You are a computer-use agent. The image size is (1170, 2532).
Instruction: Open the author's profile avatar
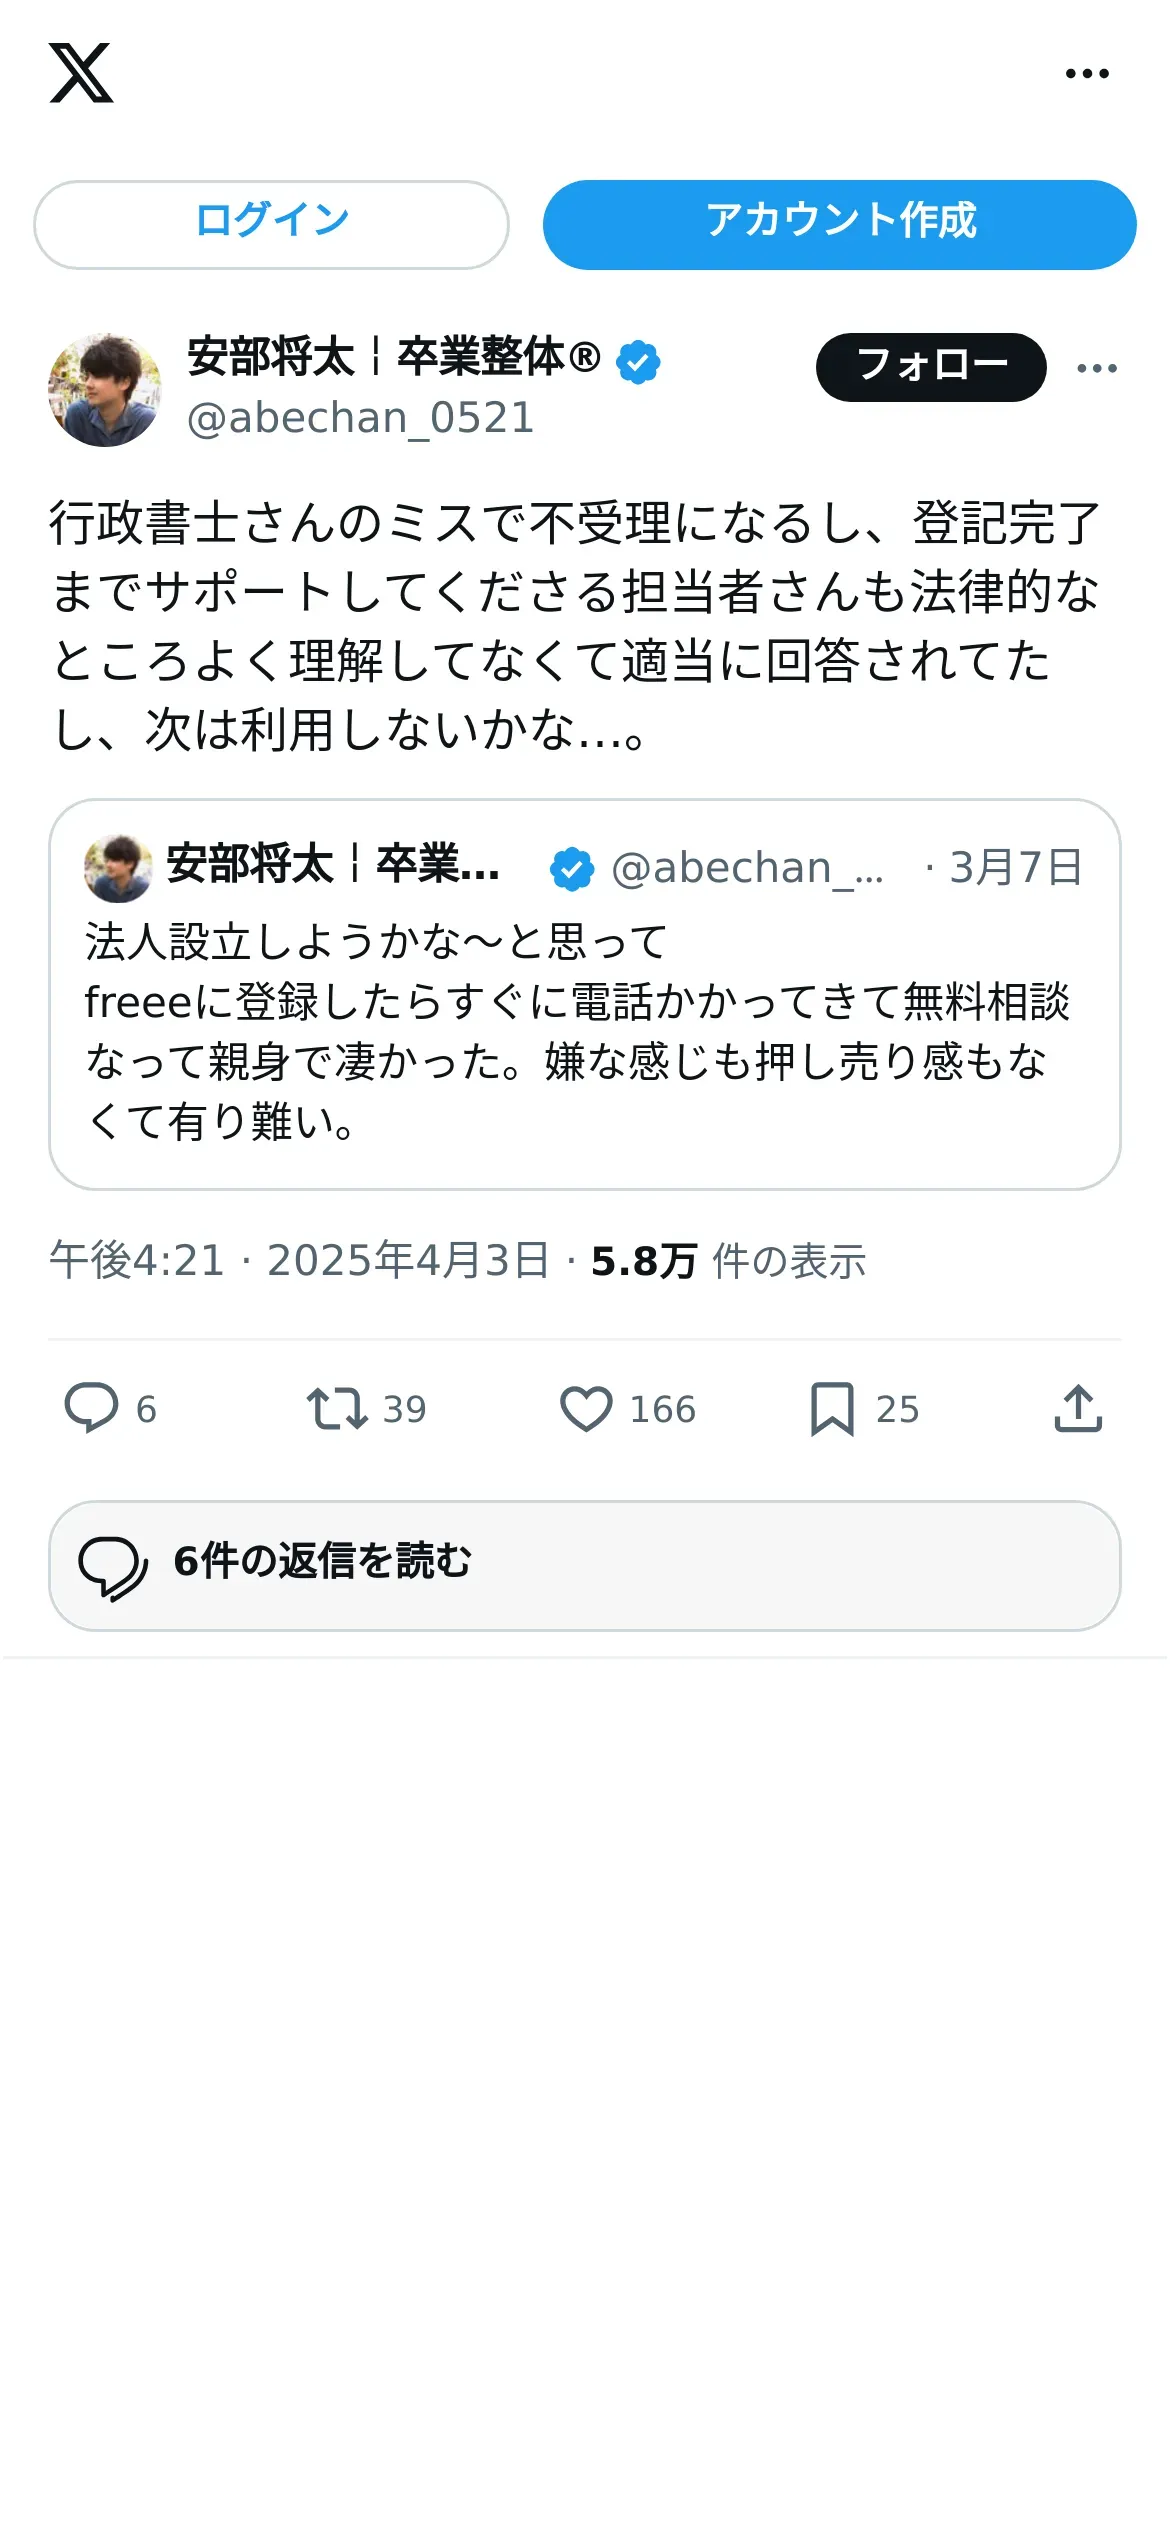coord(105,390)
